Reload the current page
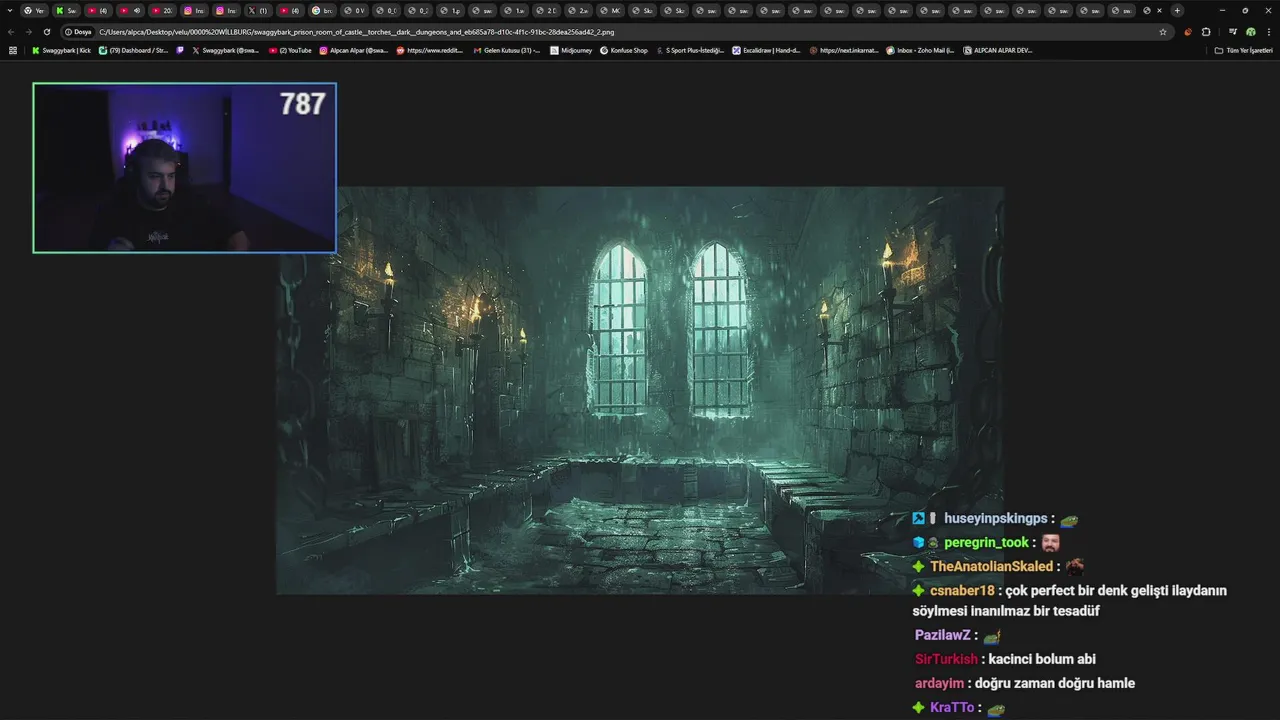This screenshot has height=720, width=1280. tap(46, 32)
